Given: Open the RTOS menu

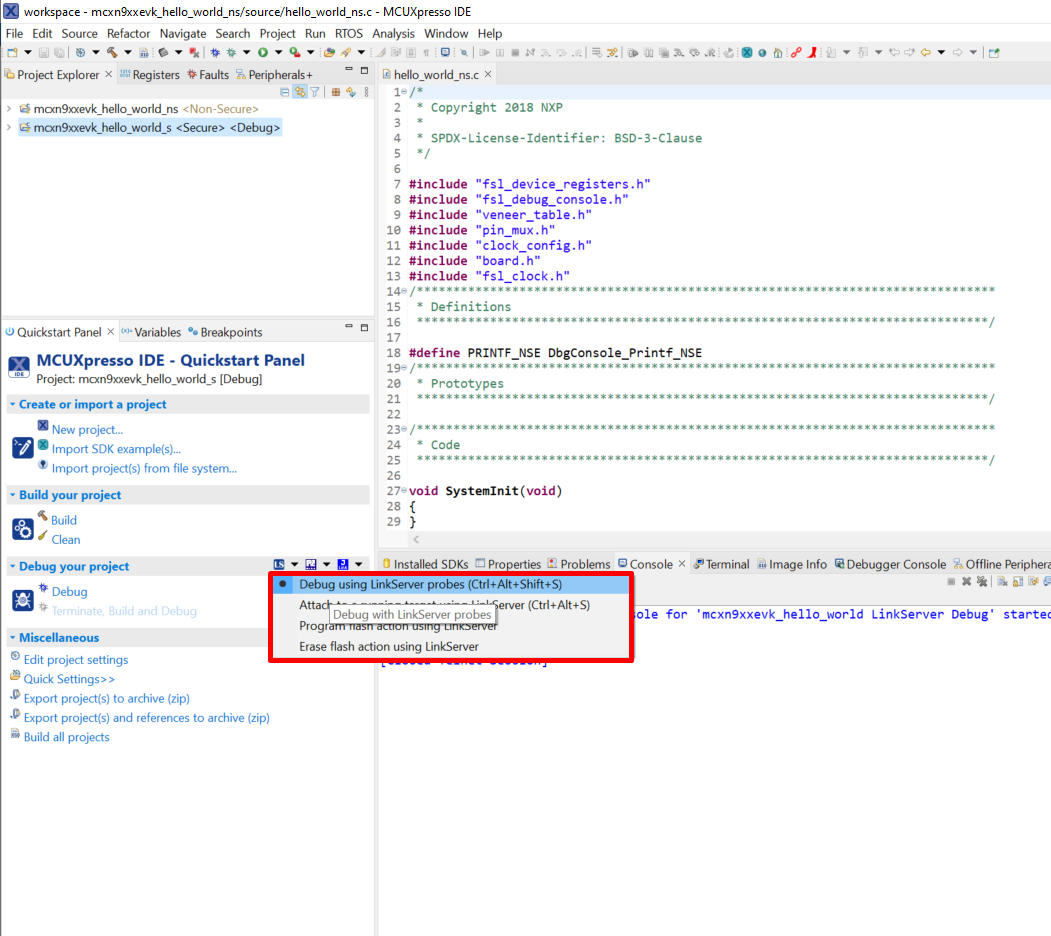Looking at the screenshot, I should (349, 33).
